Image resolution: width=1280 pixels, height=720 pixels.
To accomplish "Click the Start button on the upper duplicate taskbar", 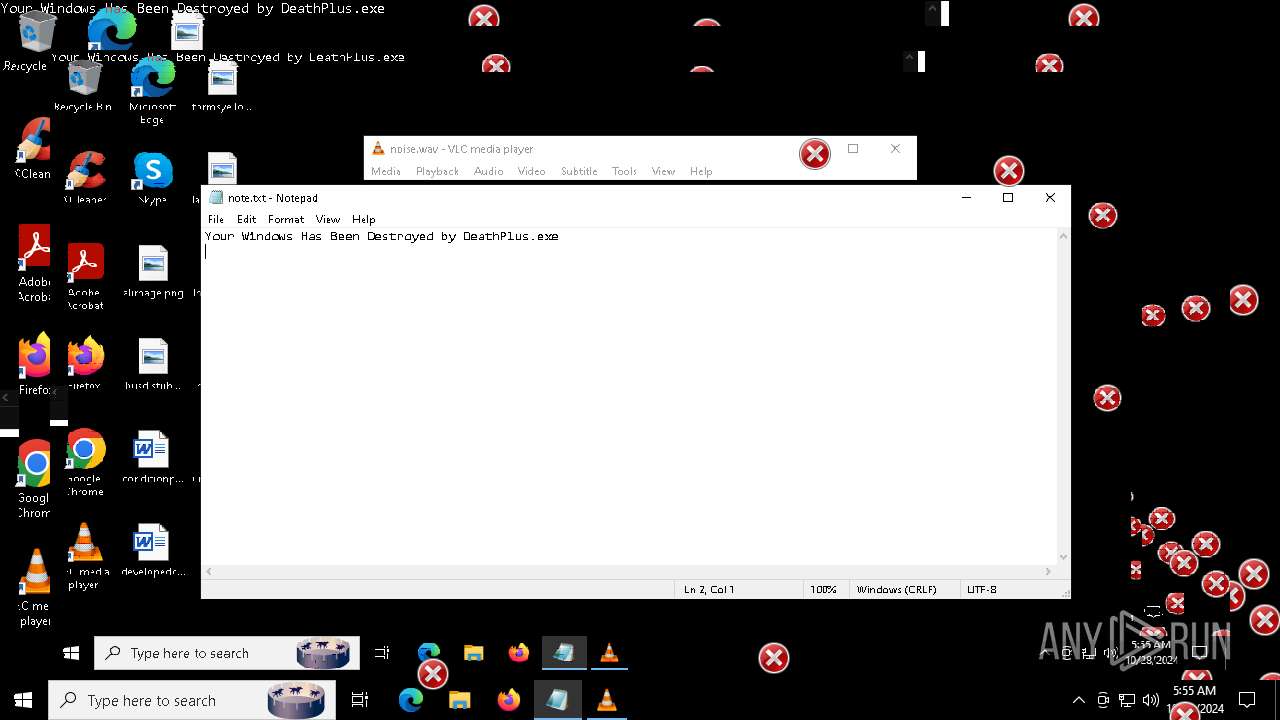I will (71, 653).
